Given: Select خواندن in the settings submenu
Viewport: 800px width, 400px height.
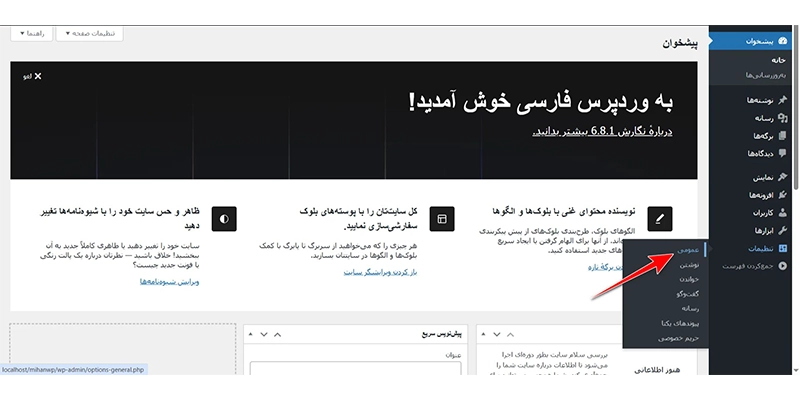Looking at the screenshot, I should pyautogui.click(x=689, y=279).
